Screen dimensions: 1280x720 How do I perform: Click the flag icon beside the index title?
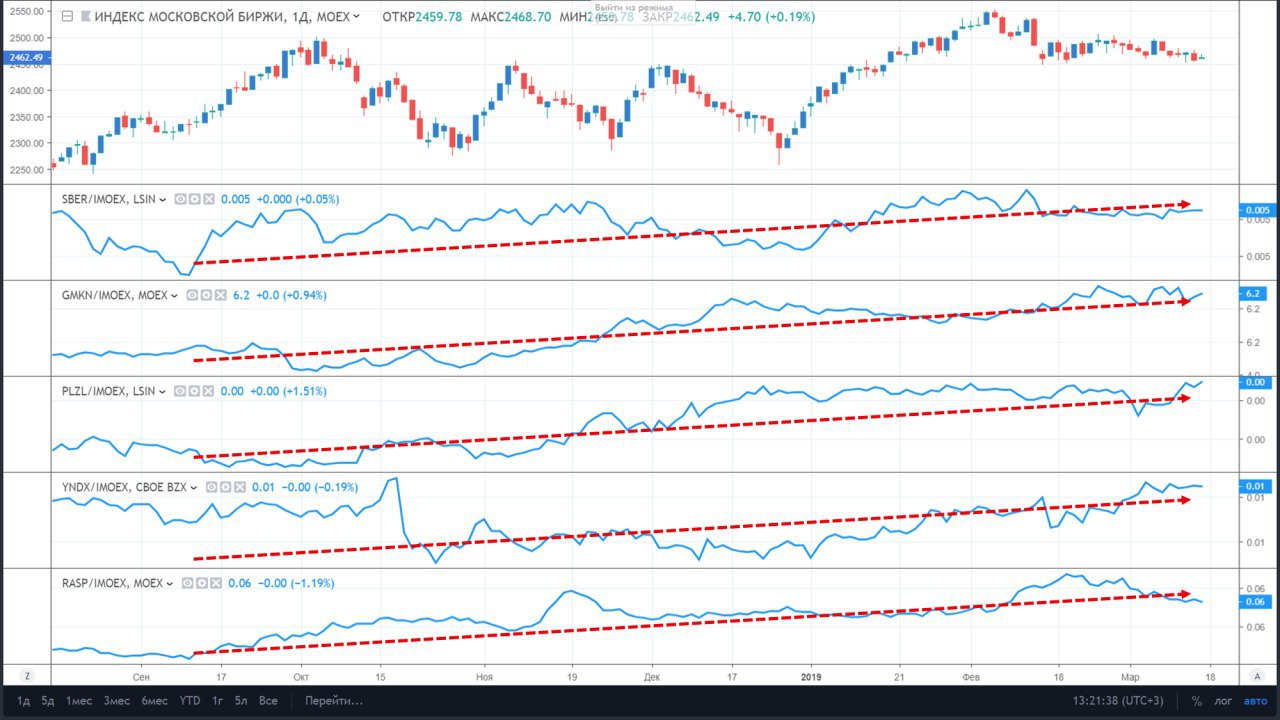pos(84,17)
